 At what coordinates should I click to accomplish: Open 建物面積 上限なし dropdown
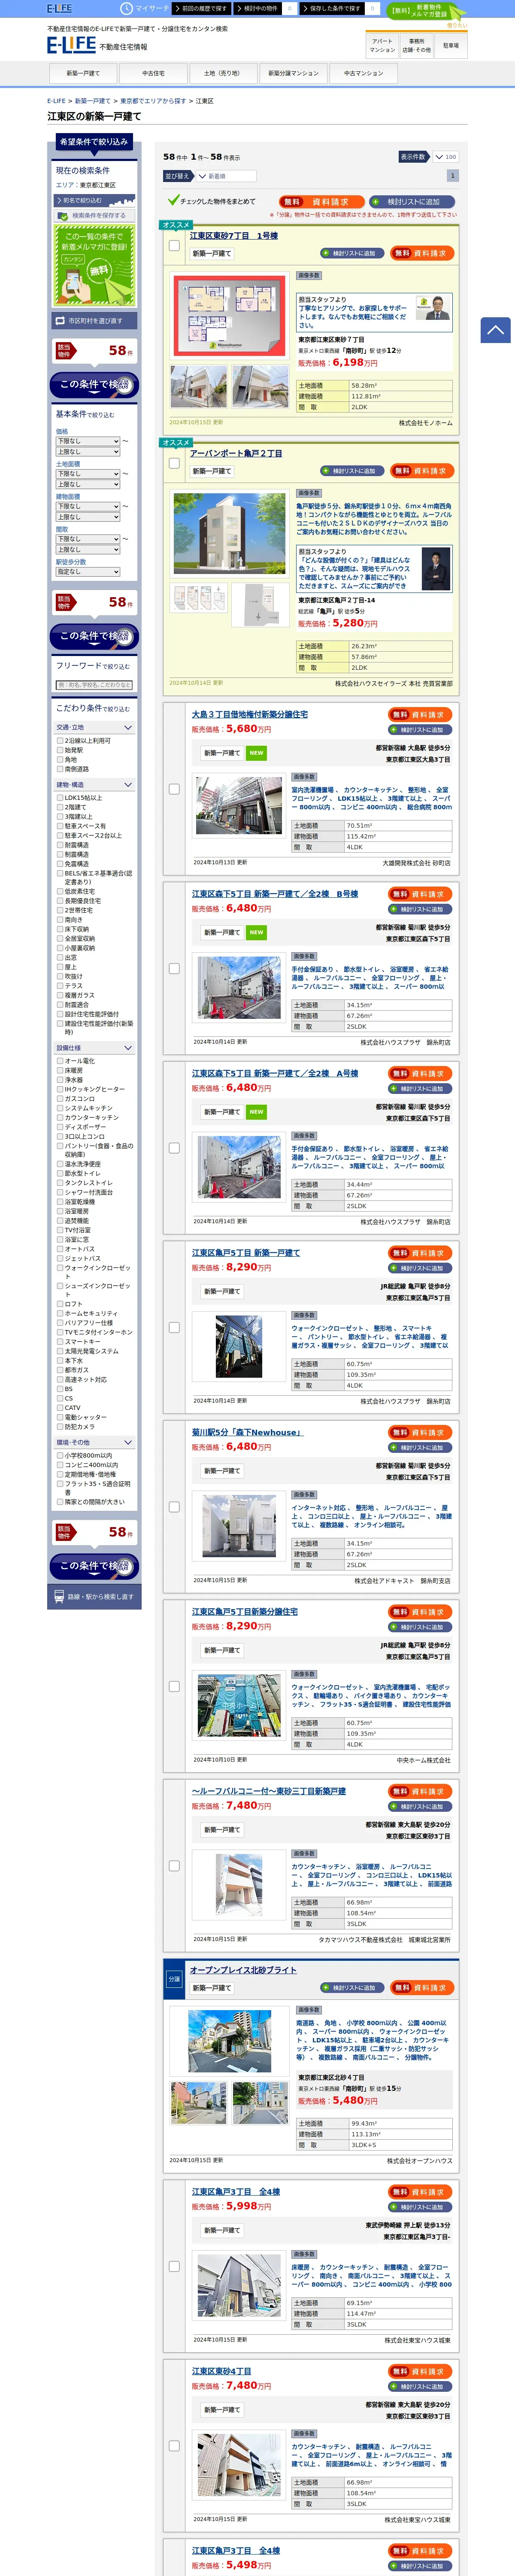[88, 517]
